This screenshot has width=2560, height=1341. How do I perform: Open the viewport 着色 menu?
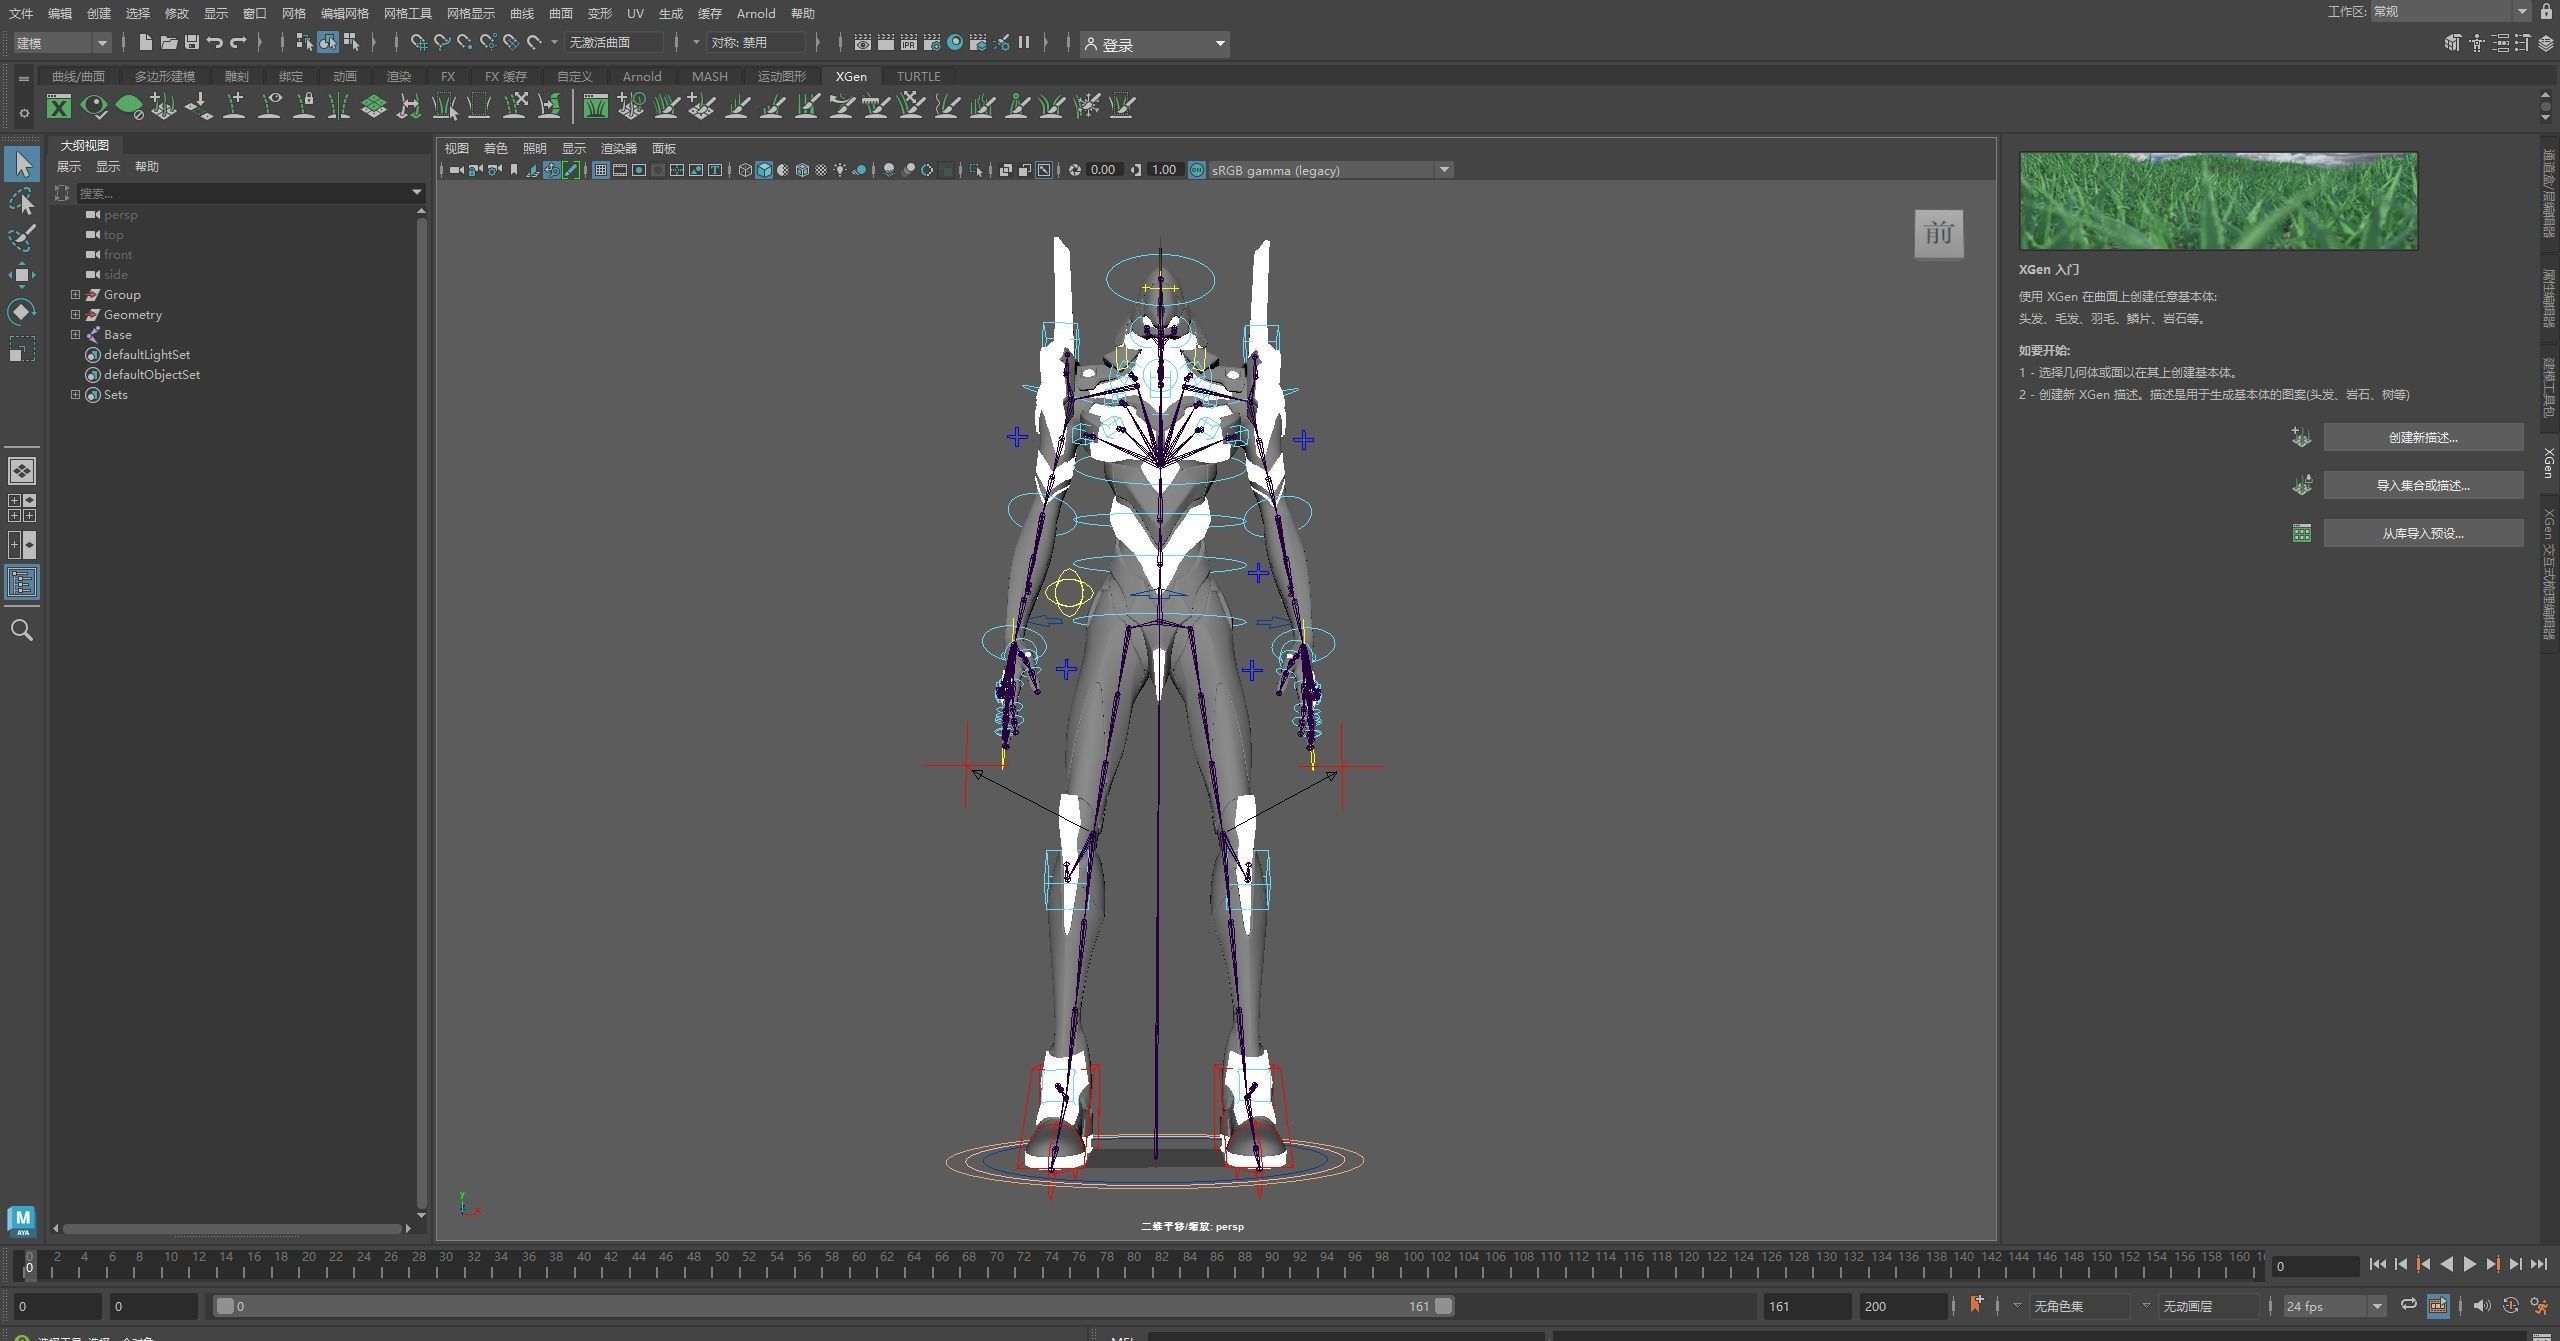point(495,148)
